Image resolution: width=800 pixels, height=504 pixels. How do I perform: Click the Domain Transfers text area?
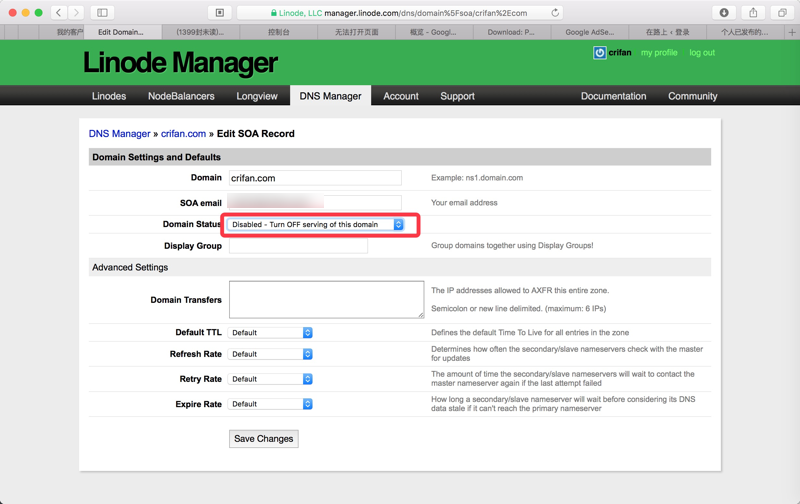point(327,299)
